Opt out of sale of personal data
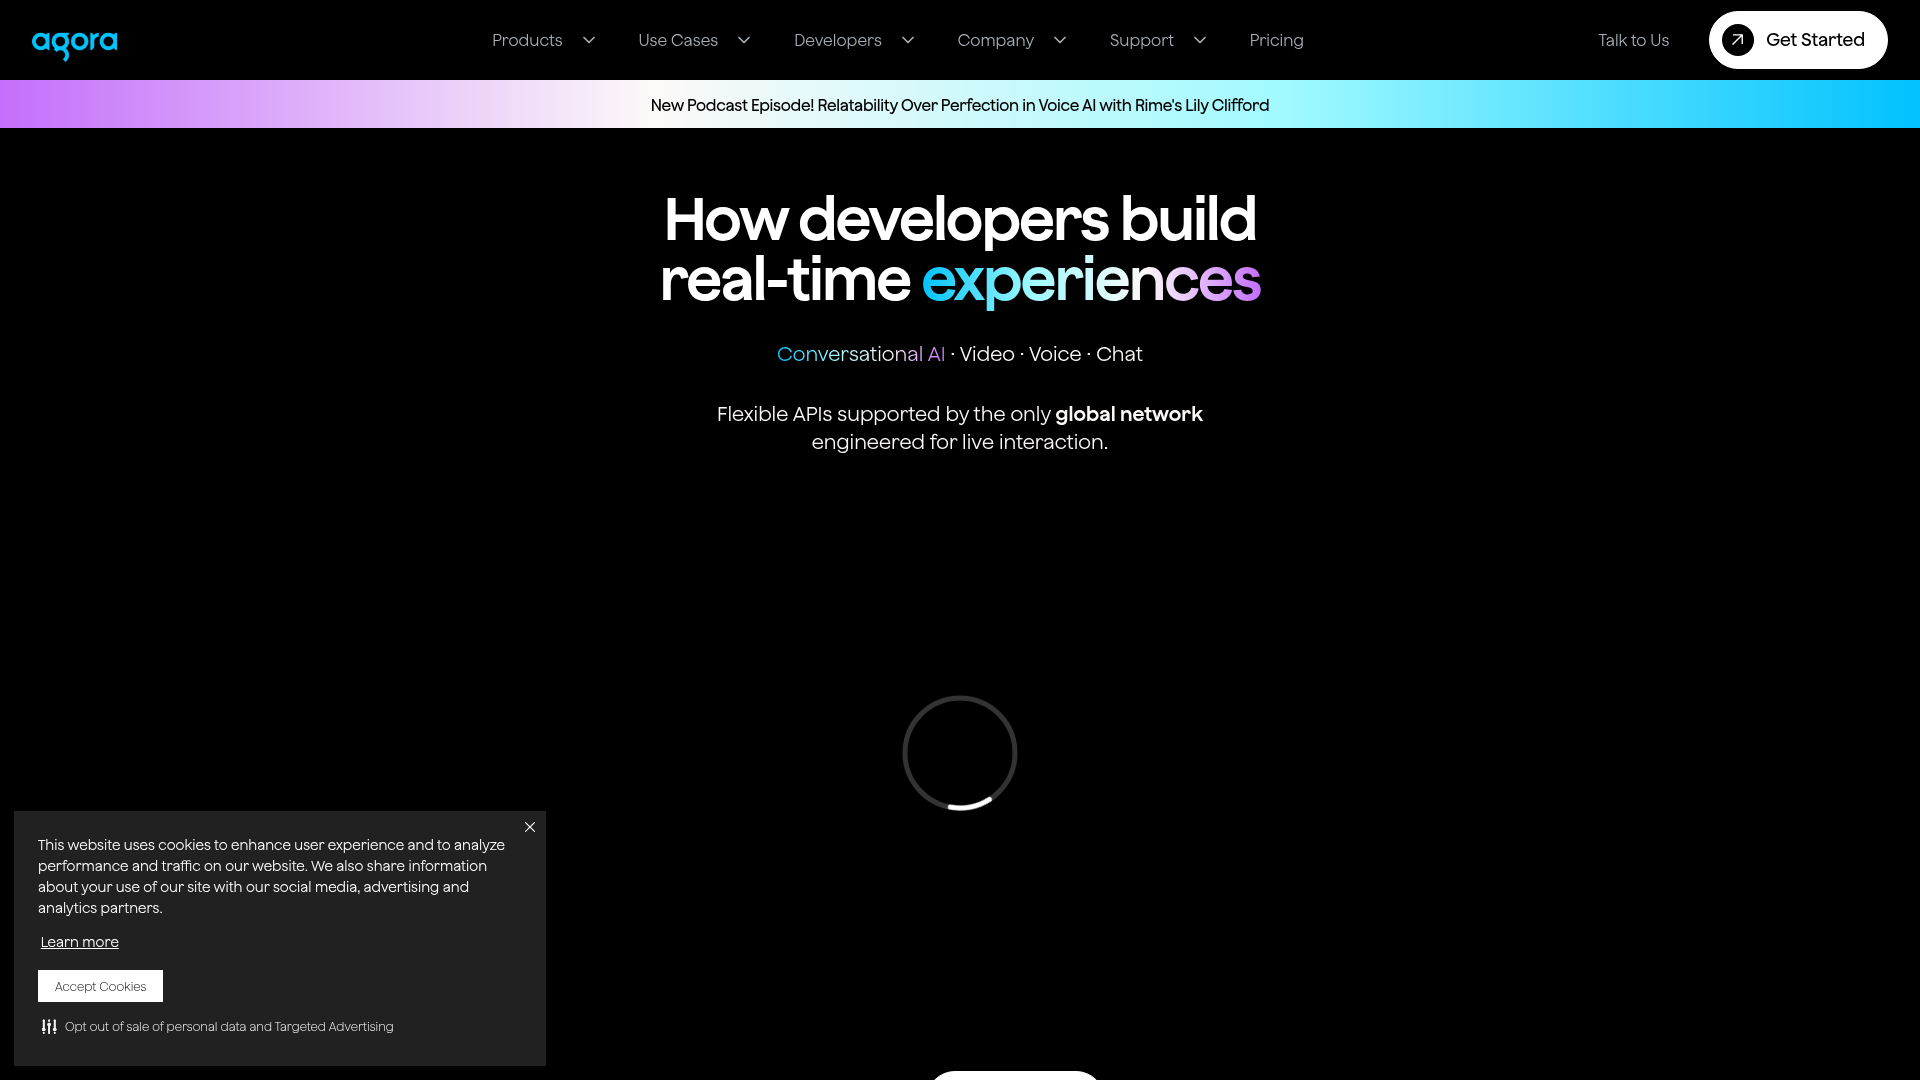This screenshot has width=1920, height=1080. (228, 1026)
